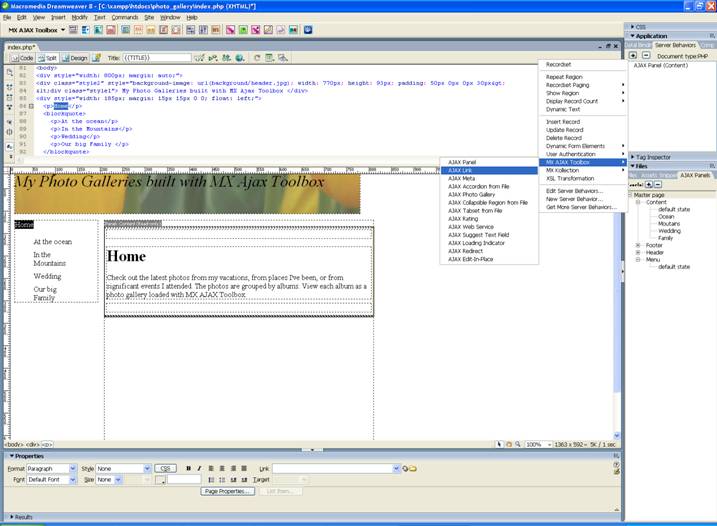Open the View options icon in document toolbar
The image size is (717, 526).
270,58
